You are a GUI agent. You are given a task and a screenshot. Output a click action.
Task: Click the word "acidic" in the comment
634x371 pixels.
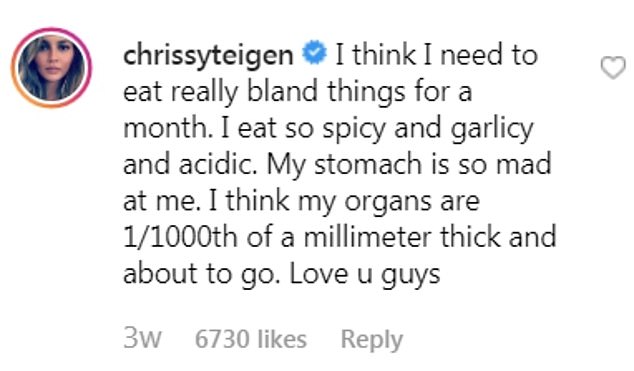click(218, 164)
